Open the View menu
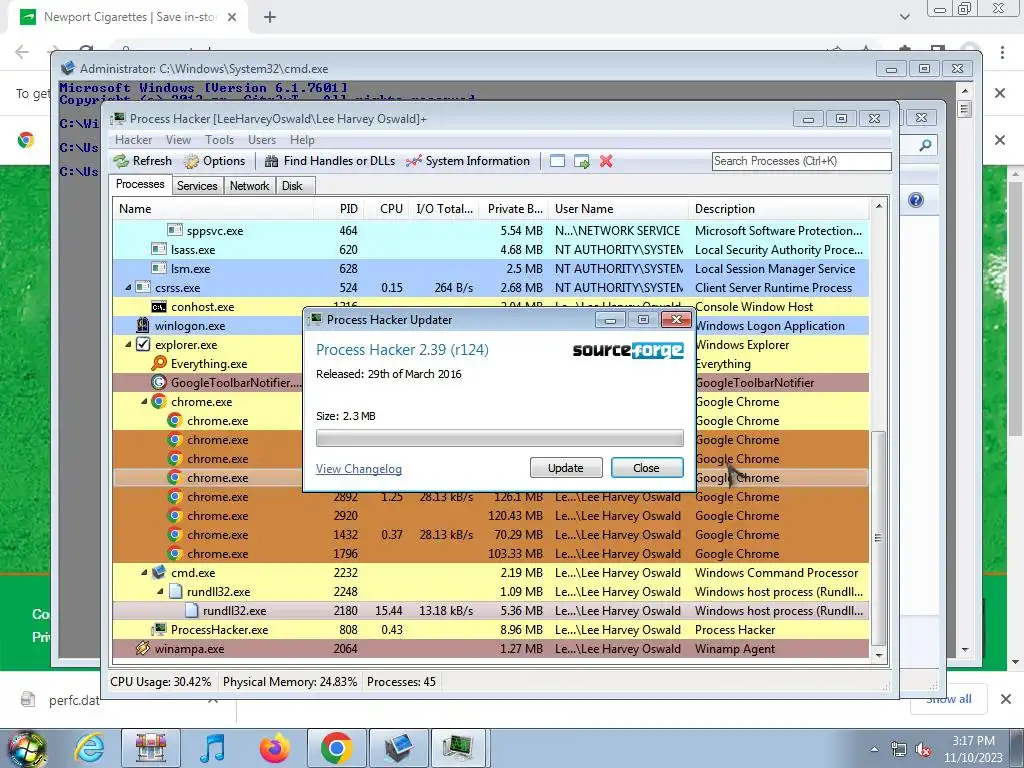Image resolution: width=1024 pixels, height=768 pixels. coord(178,140)
